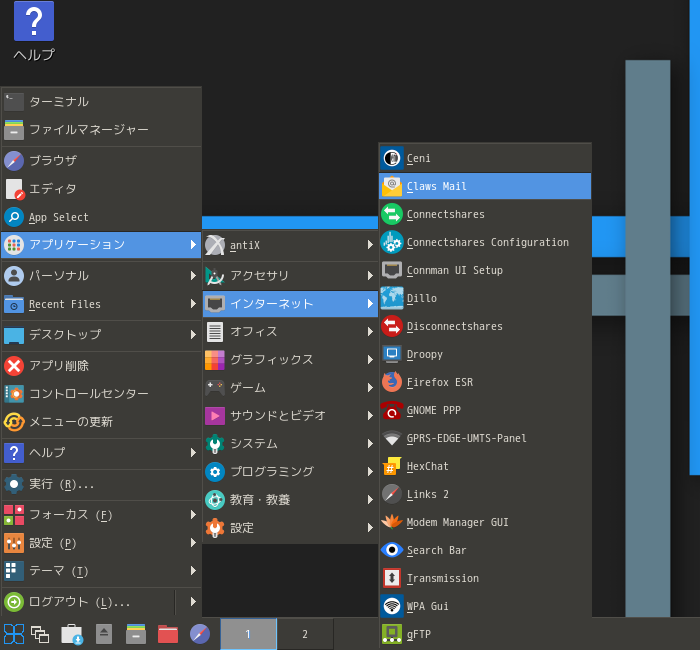
Task: Click the Transmission icon
Action: tap(392, 578)
